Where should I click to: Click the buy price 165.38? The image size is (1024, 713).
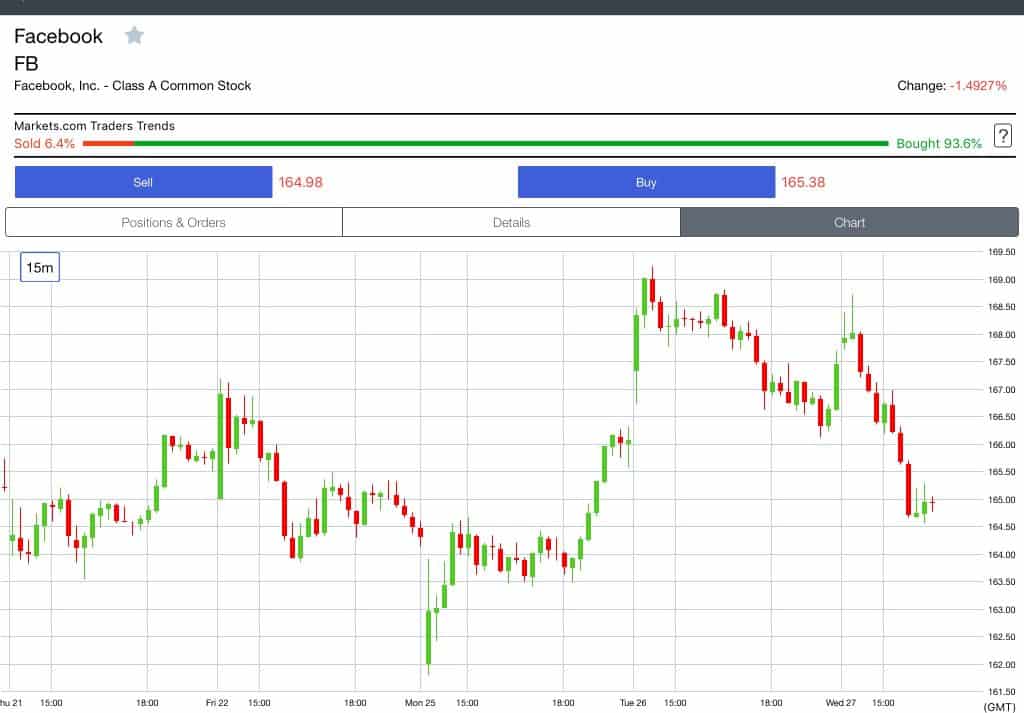click(x=803, y=182)
